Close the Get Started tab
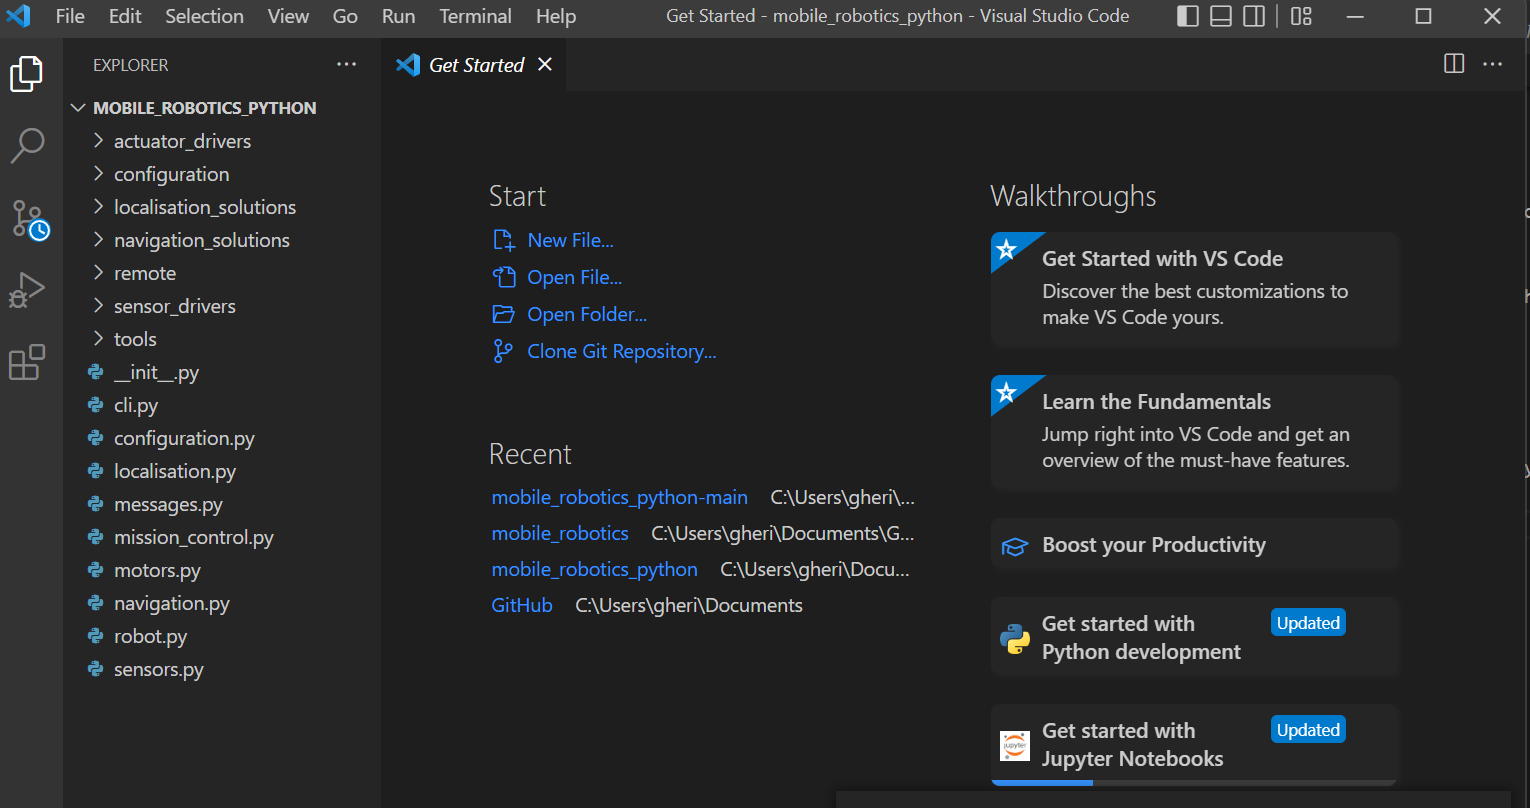 click(545, 64)
